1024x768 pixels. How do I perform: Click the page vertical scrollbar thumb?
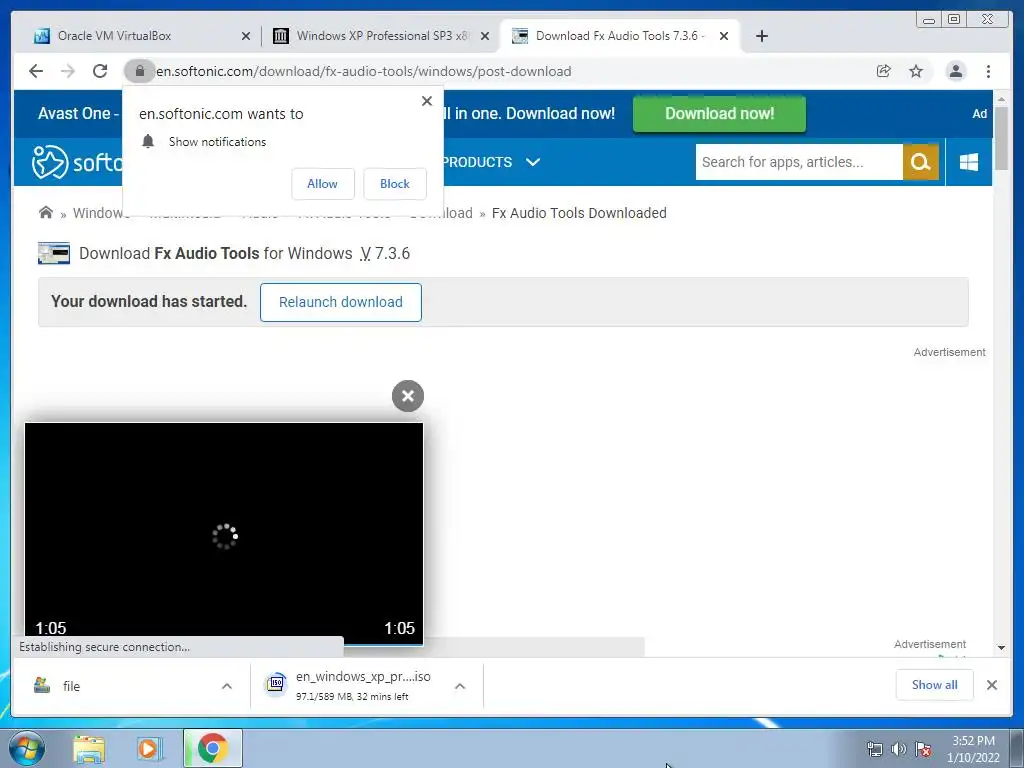1001,137
